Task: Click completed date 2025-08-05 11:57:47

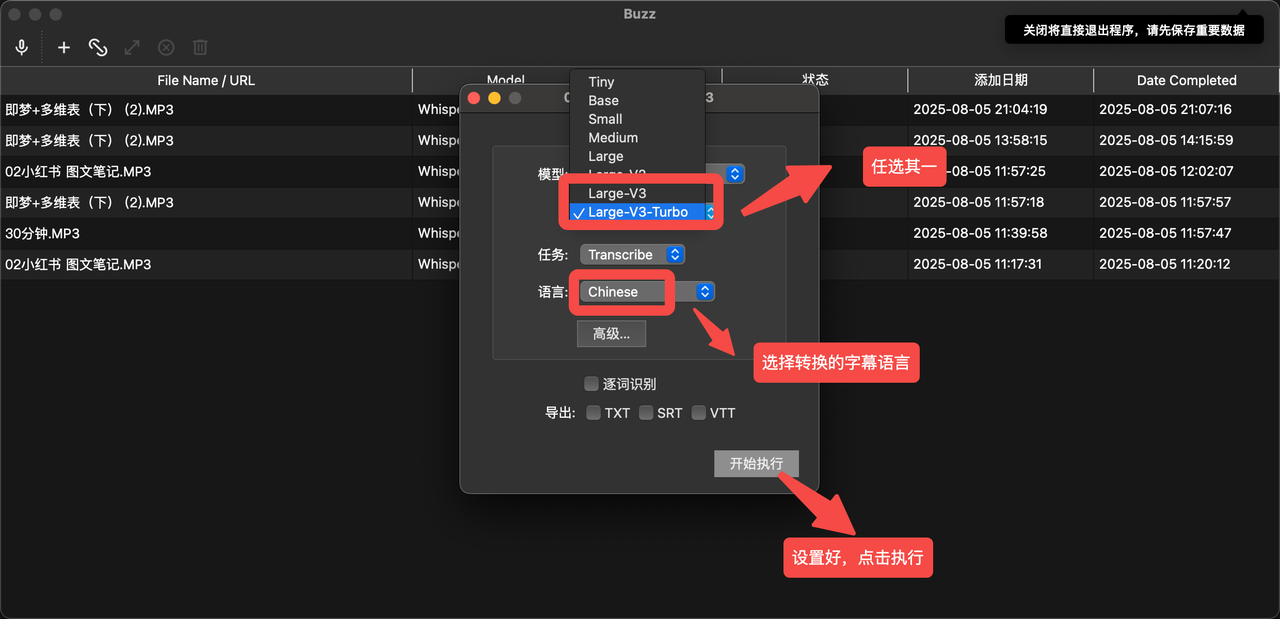Action: coord(1165,233)
